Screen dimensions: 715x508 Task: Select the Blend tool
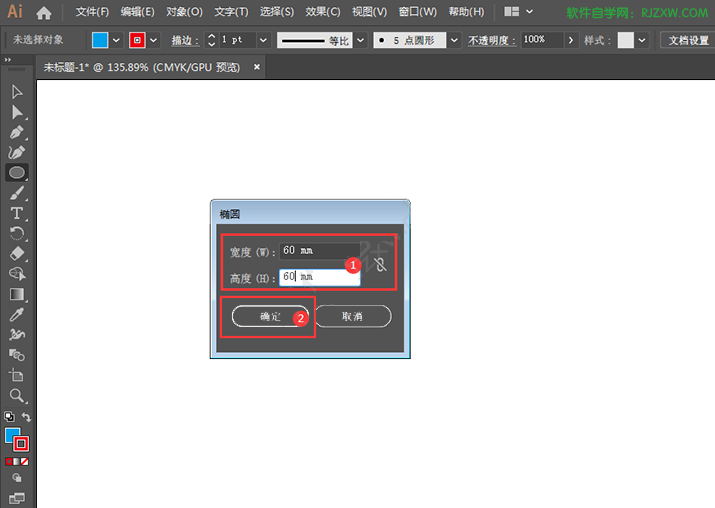pos(17,355)
